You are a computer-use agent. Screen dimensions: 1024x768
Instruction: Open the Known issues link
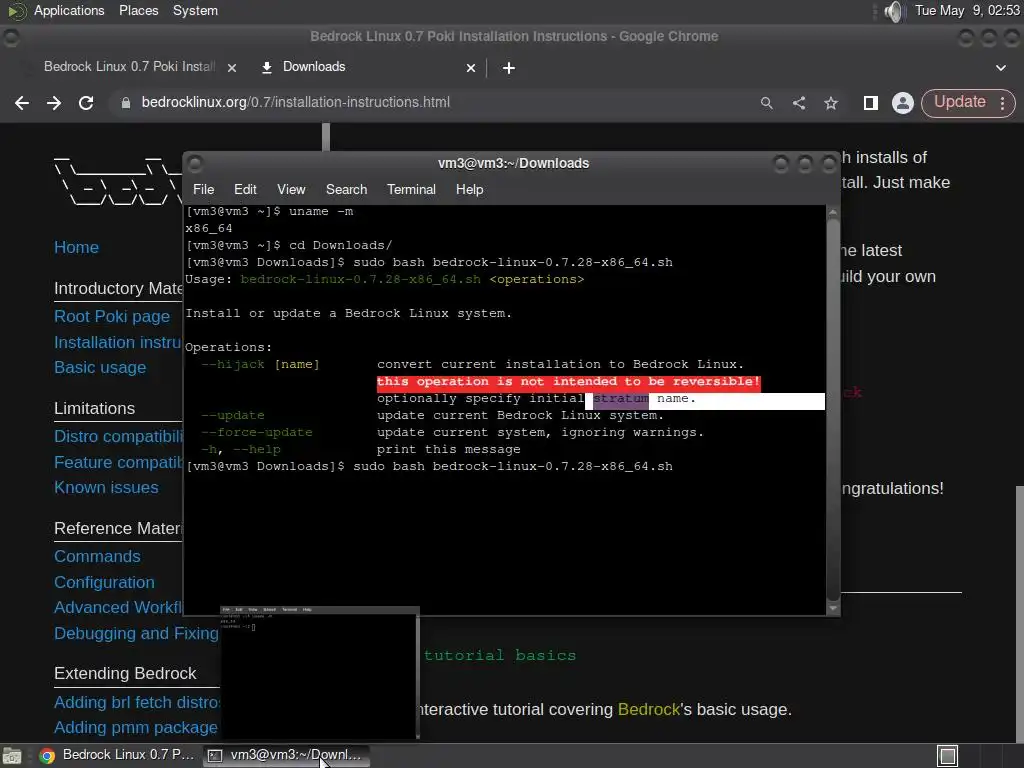tap(106, 488)
